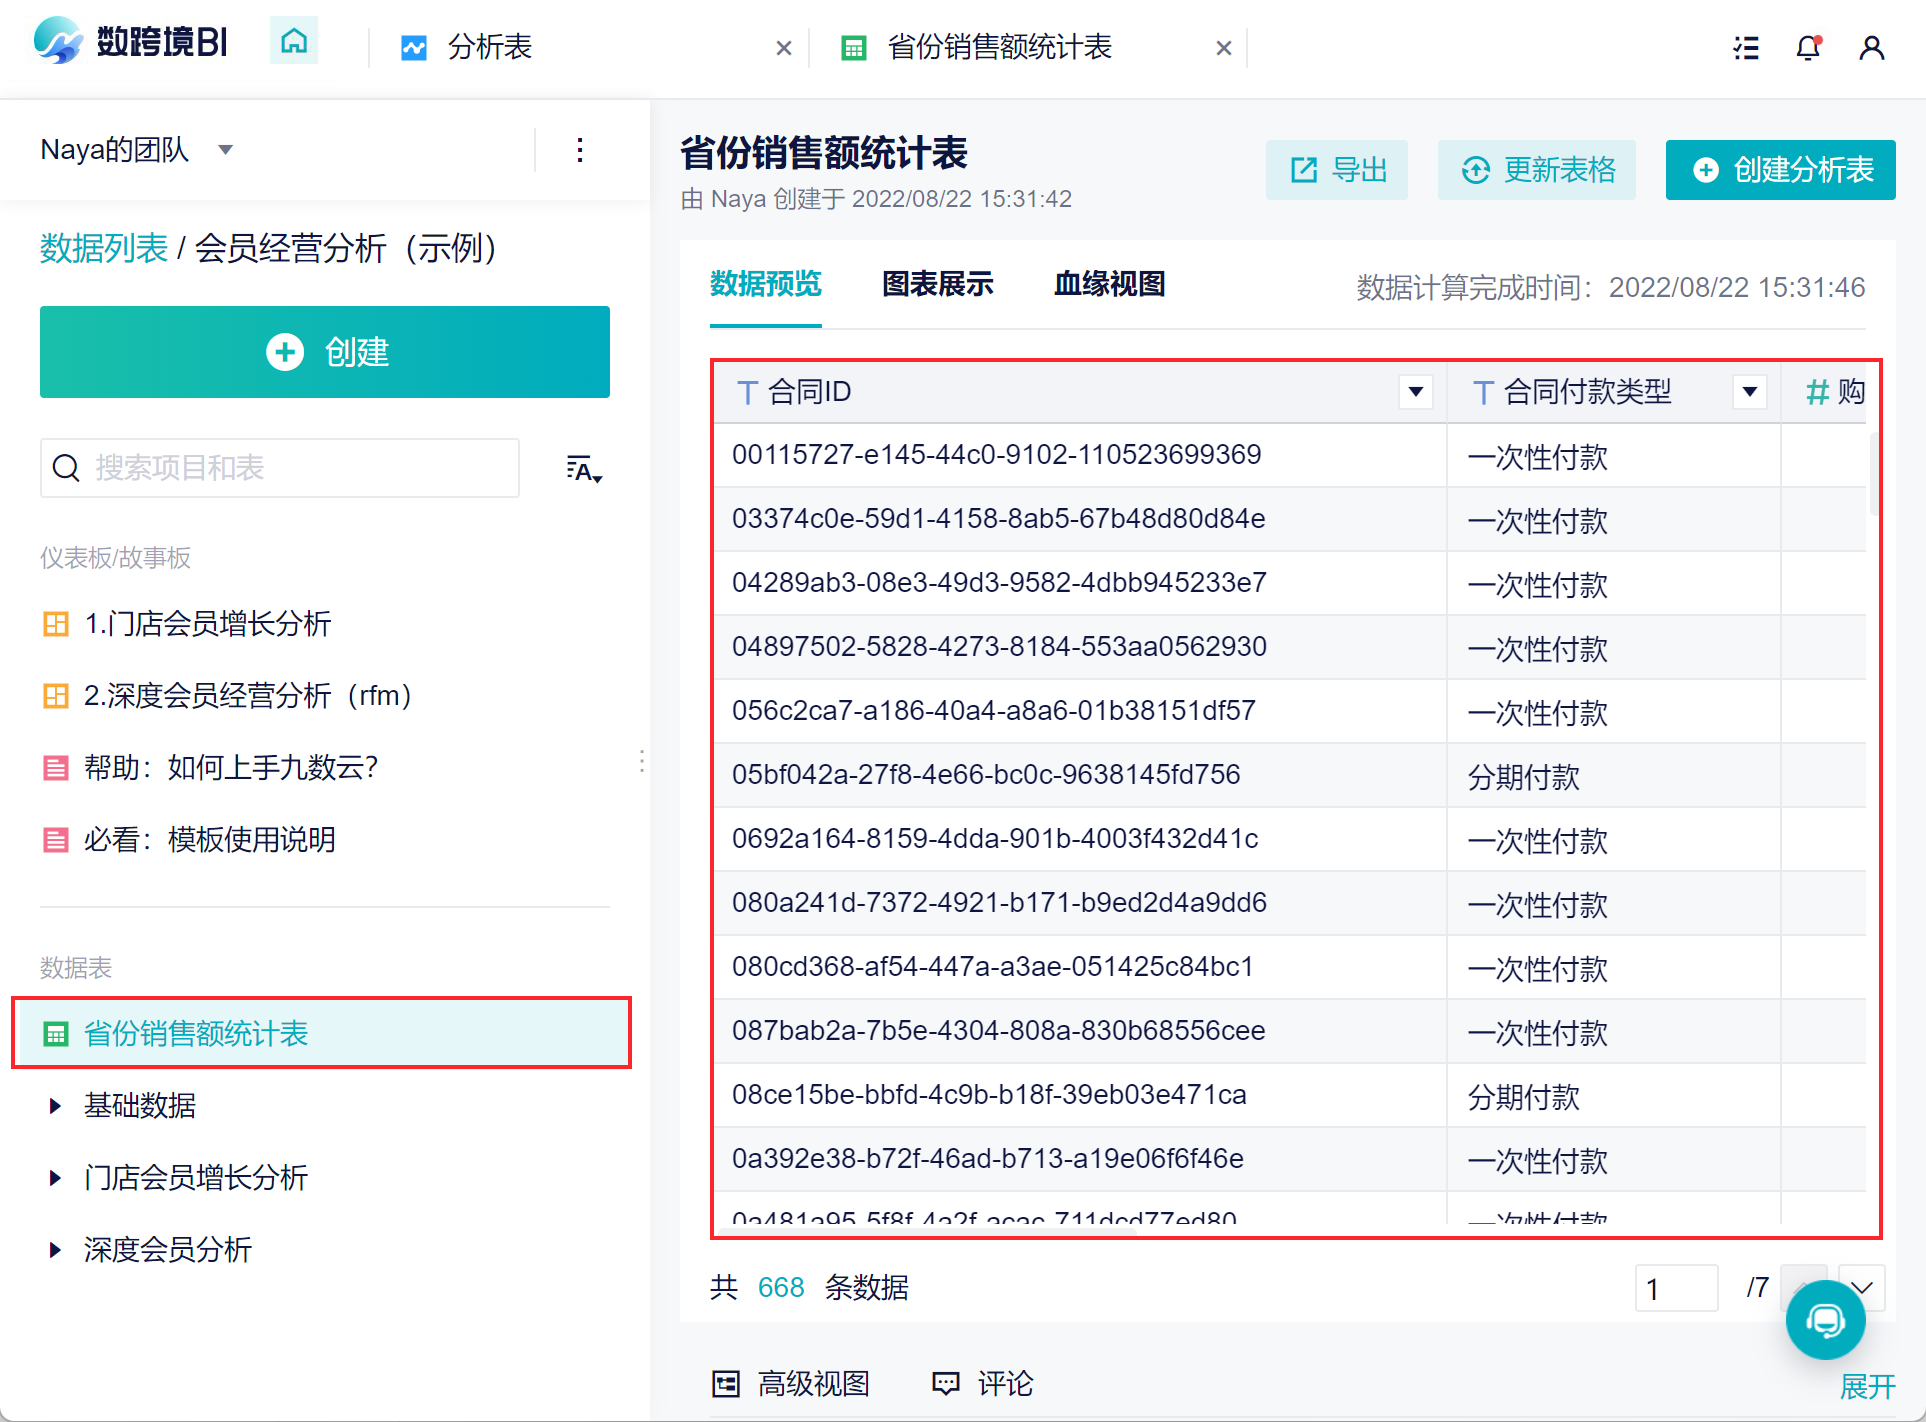Open the 合同付款类型 column dropdown arrow

(1749, 392)
